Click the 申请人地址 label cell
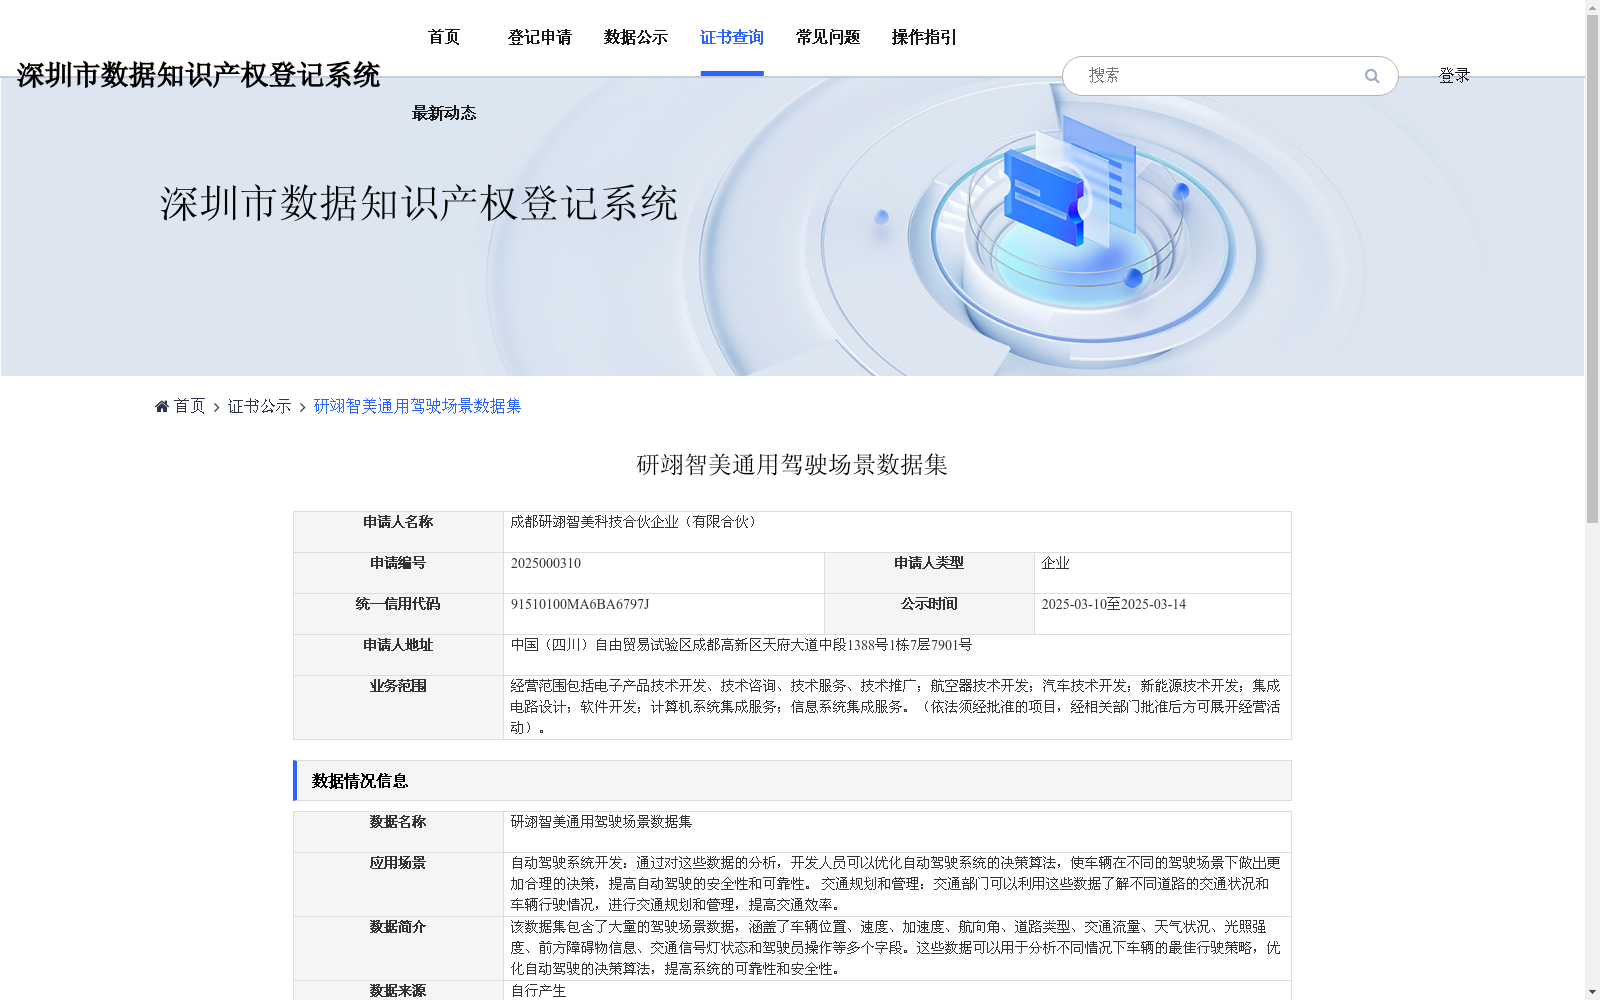 click(x=398, y=655)
